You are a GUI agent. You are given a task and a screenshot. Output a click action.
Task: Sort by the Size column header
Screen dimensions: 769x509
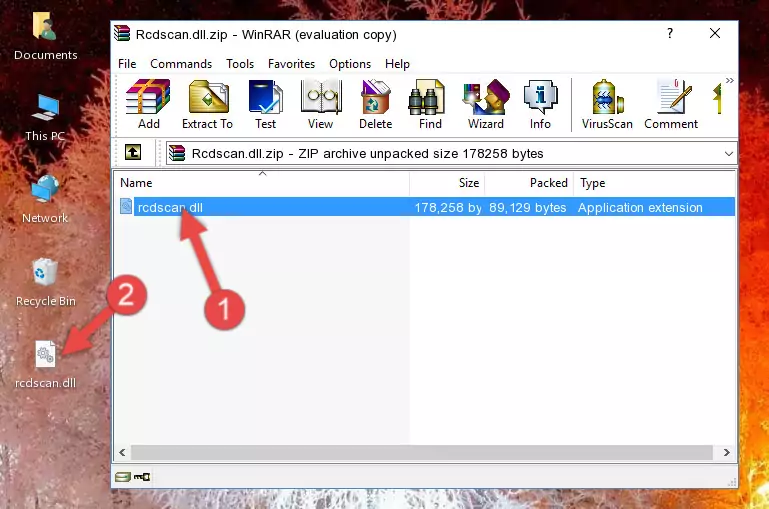[447, 183]
